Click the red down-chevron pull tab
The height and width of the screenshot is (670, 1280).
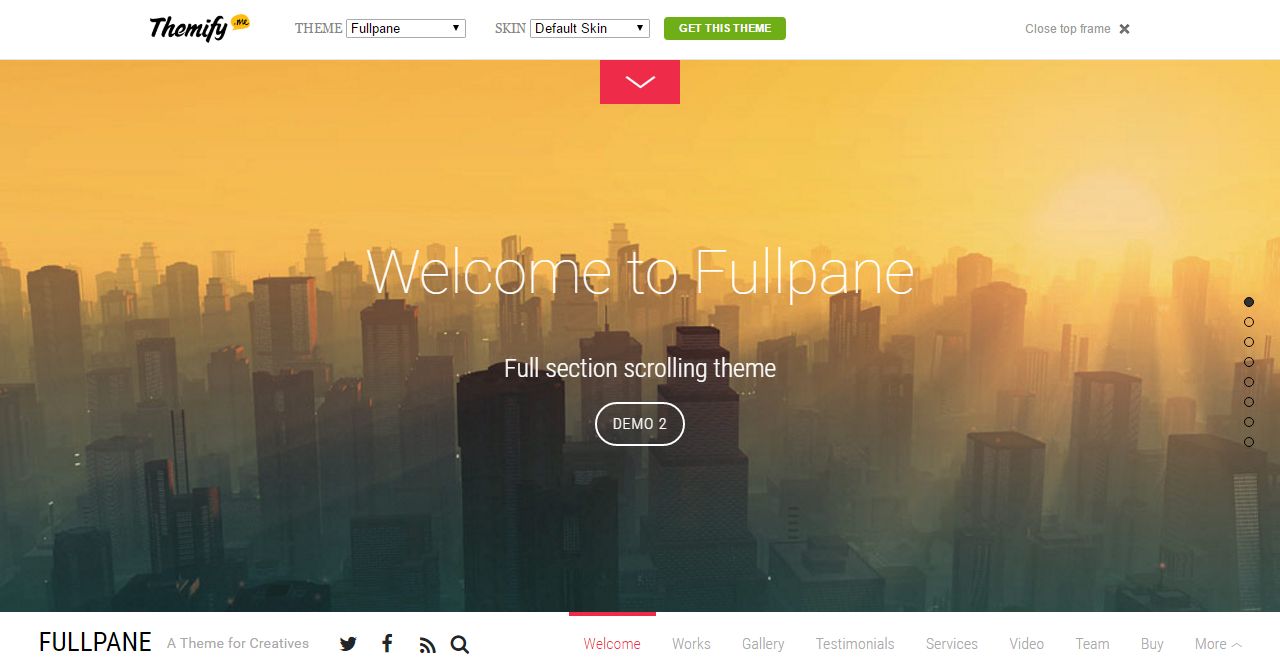click(640, 82)
